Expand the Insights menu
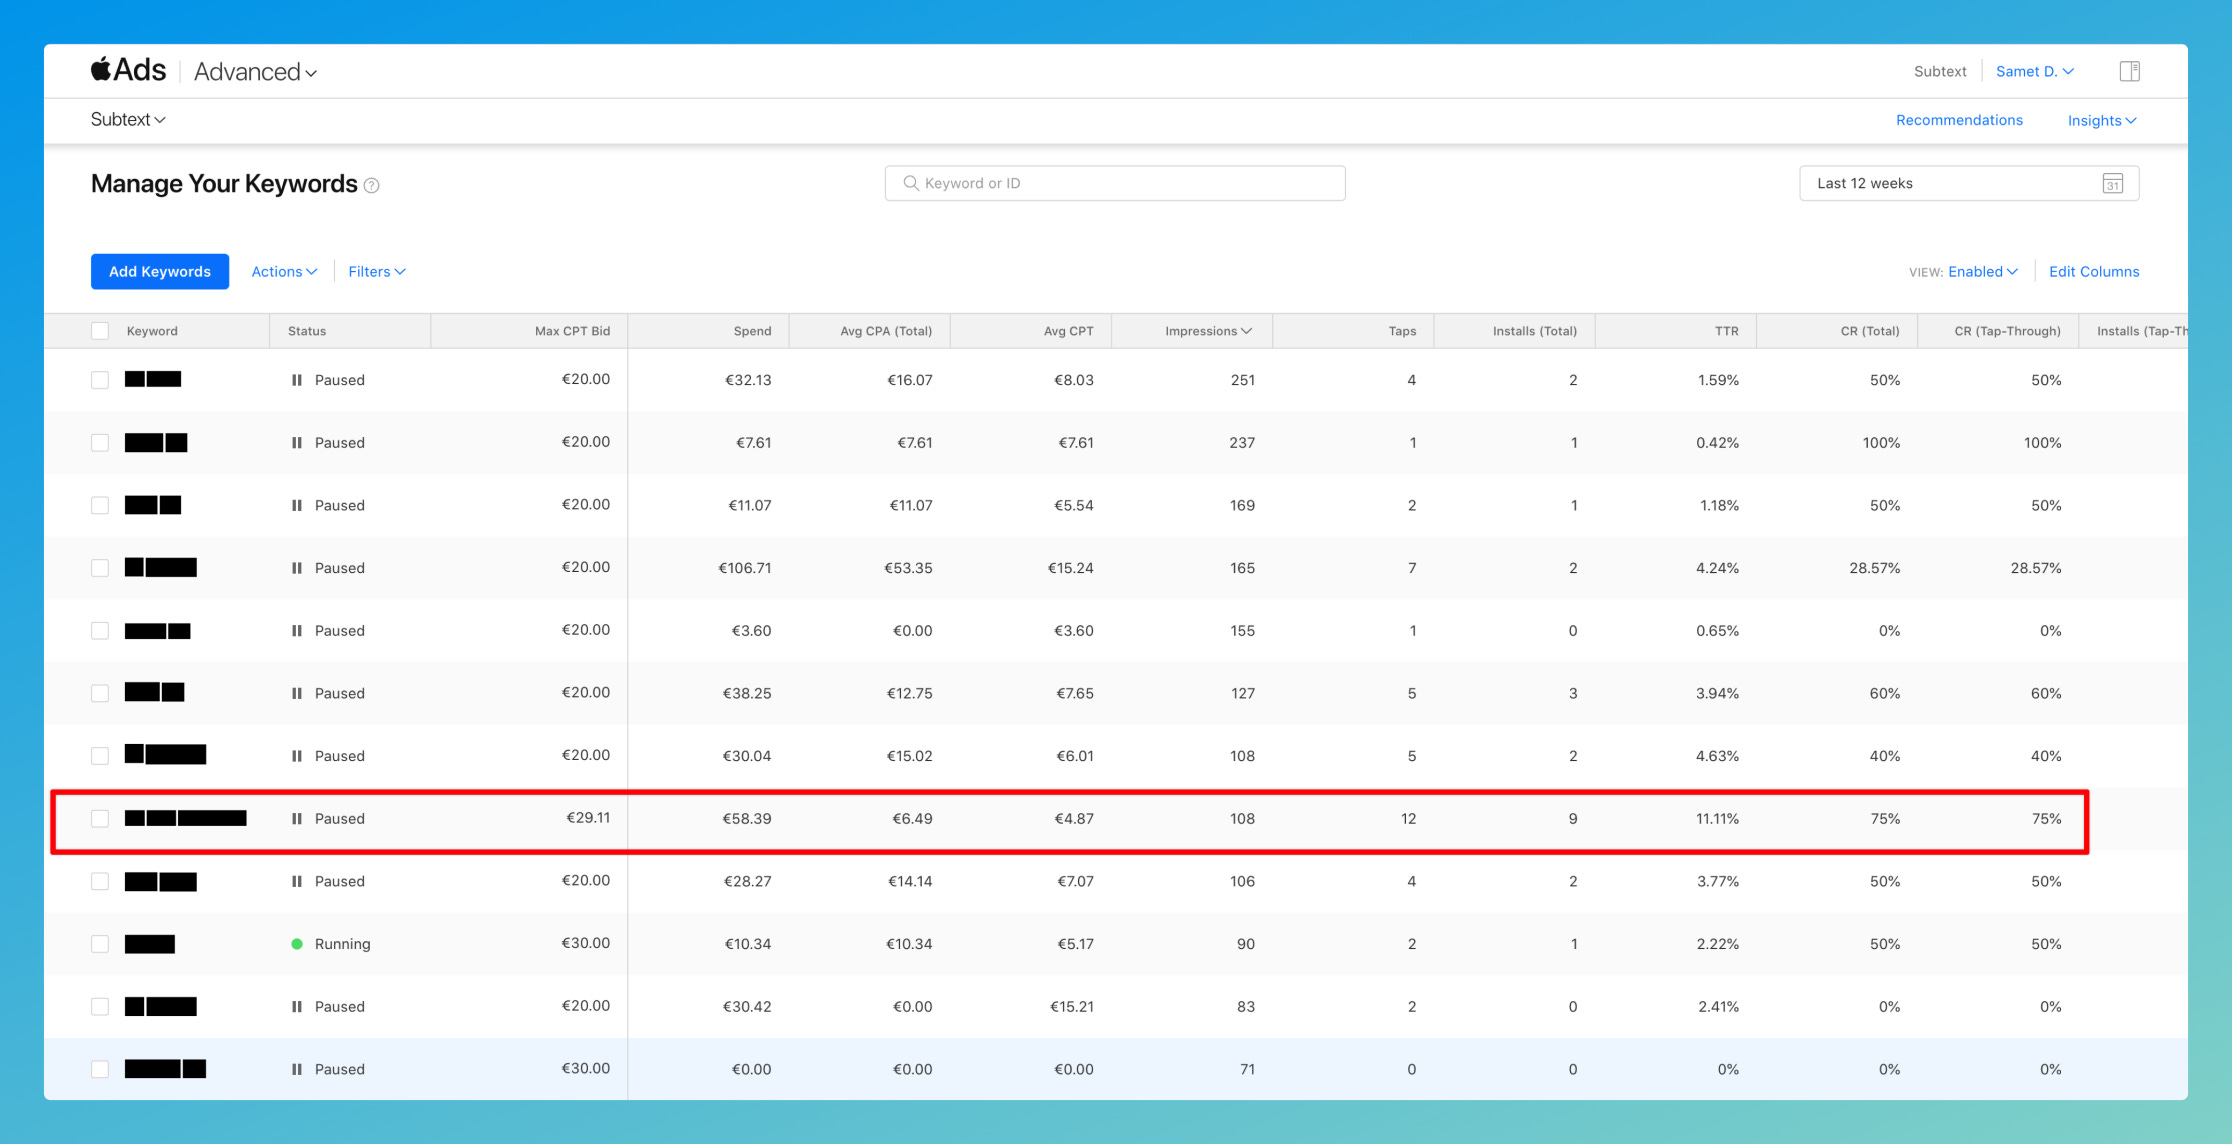 (2102, 120)
